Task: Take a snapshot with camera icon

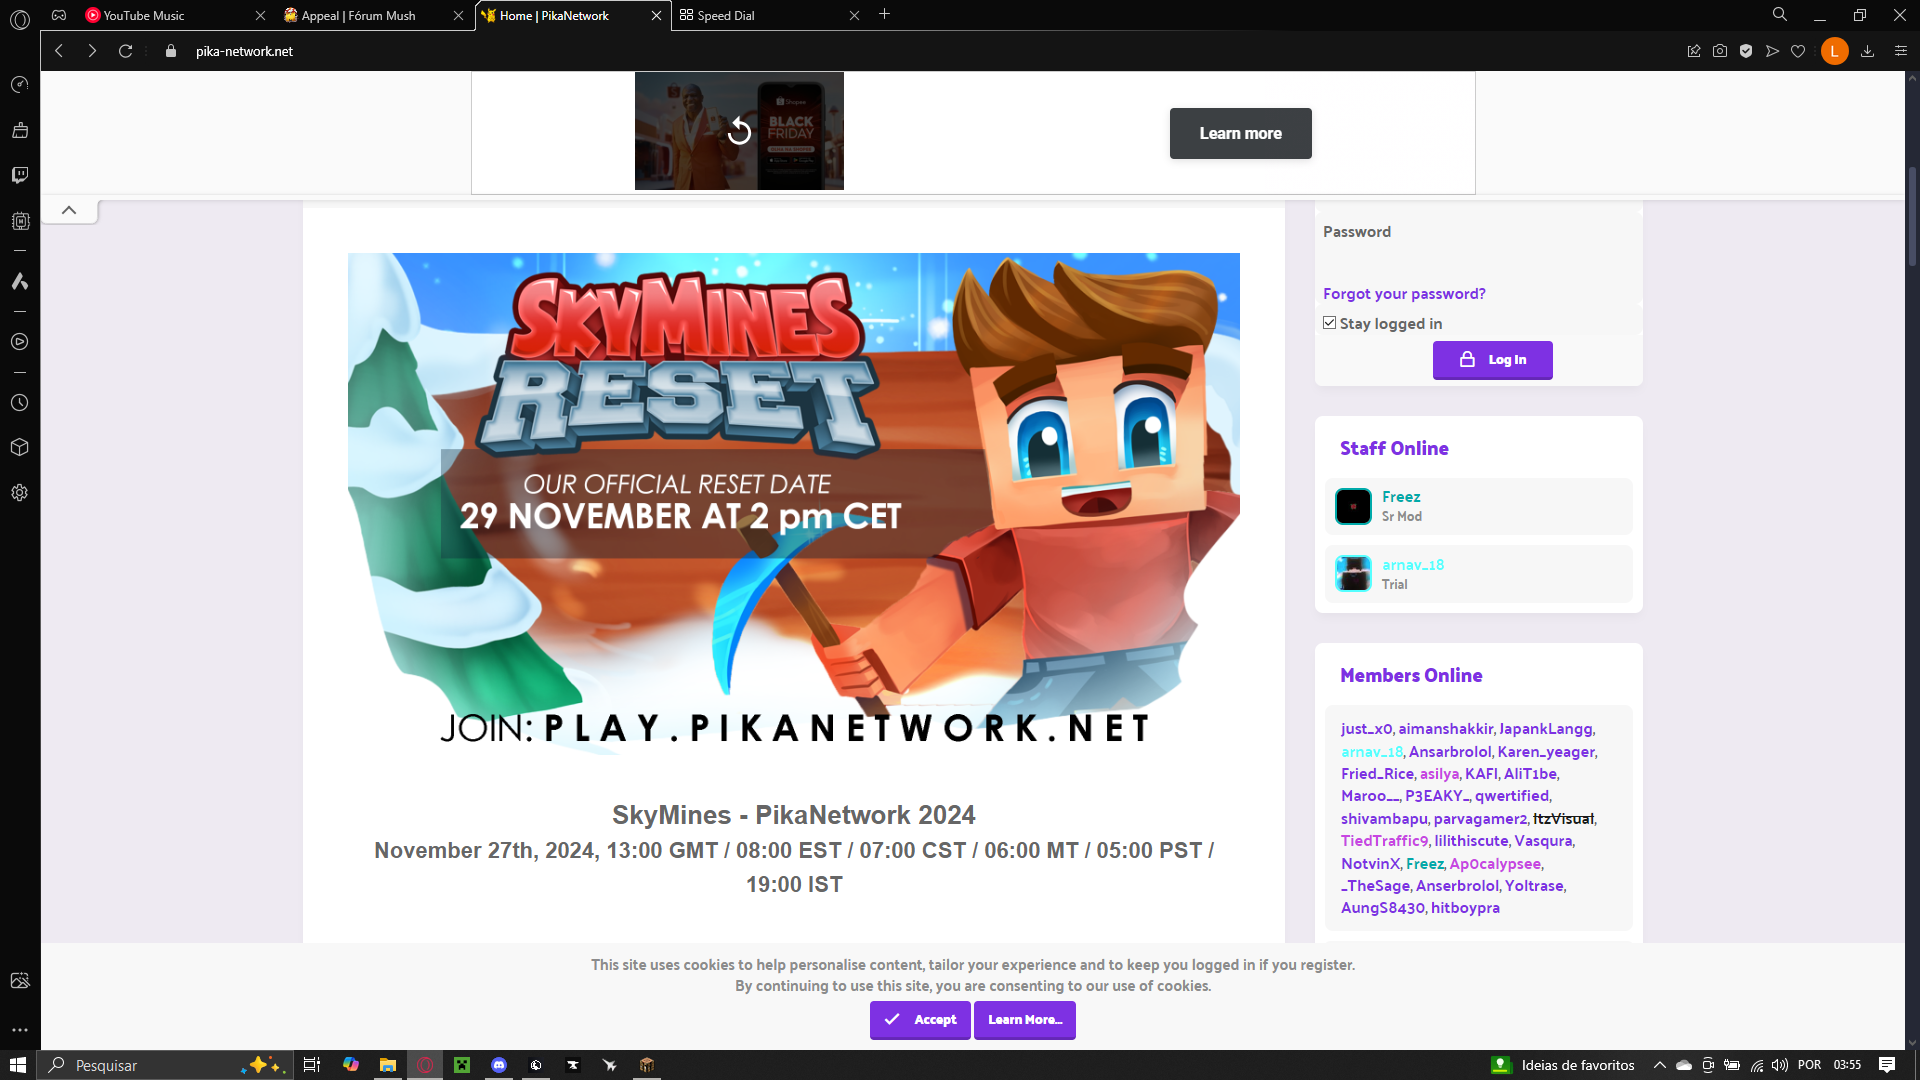Action: click(x=1720, y=51)
